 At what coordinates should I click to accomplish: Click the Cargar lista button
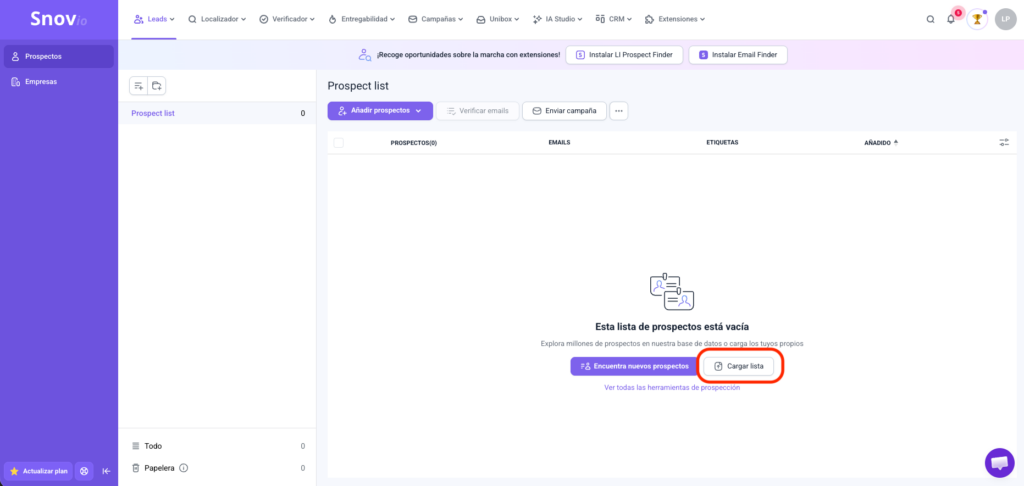739,366
